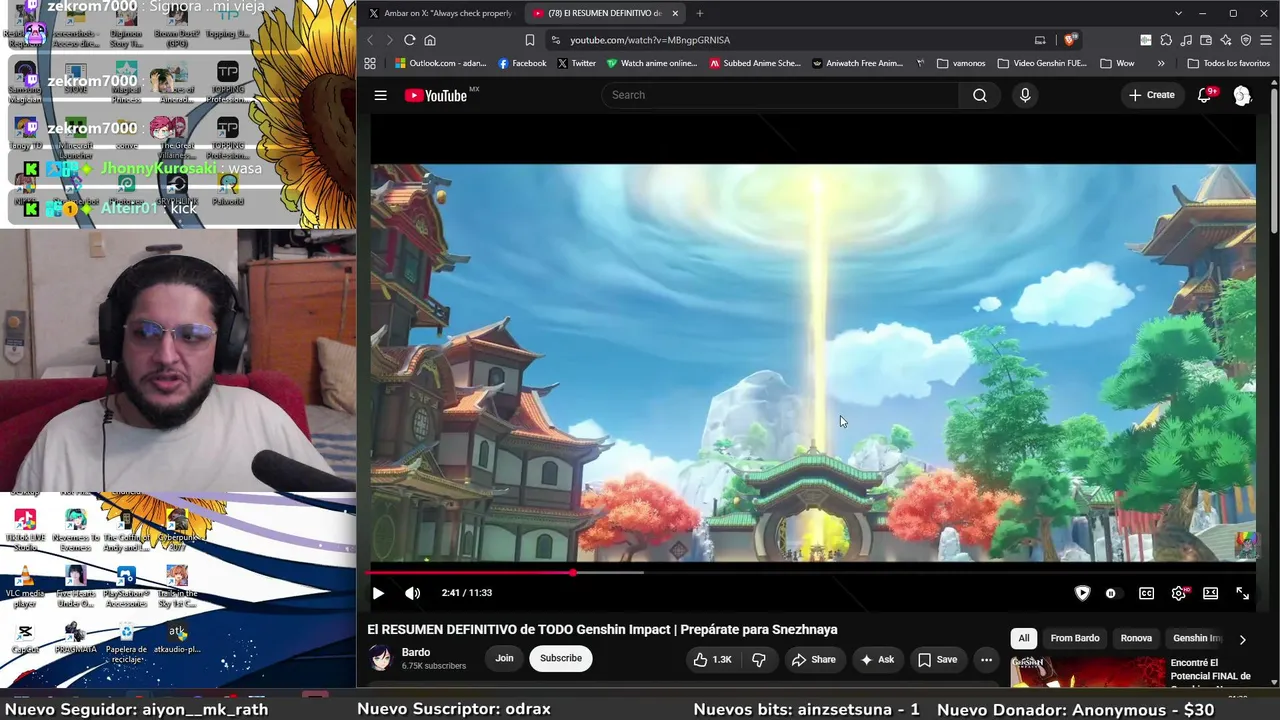Open the YouTube guide hamburger menu

point(380,95)
